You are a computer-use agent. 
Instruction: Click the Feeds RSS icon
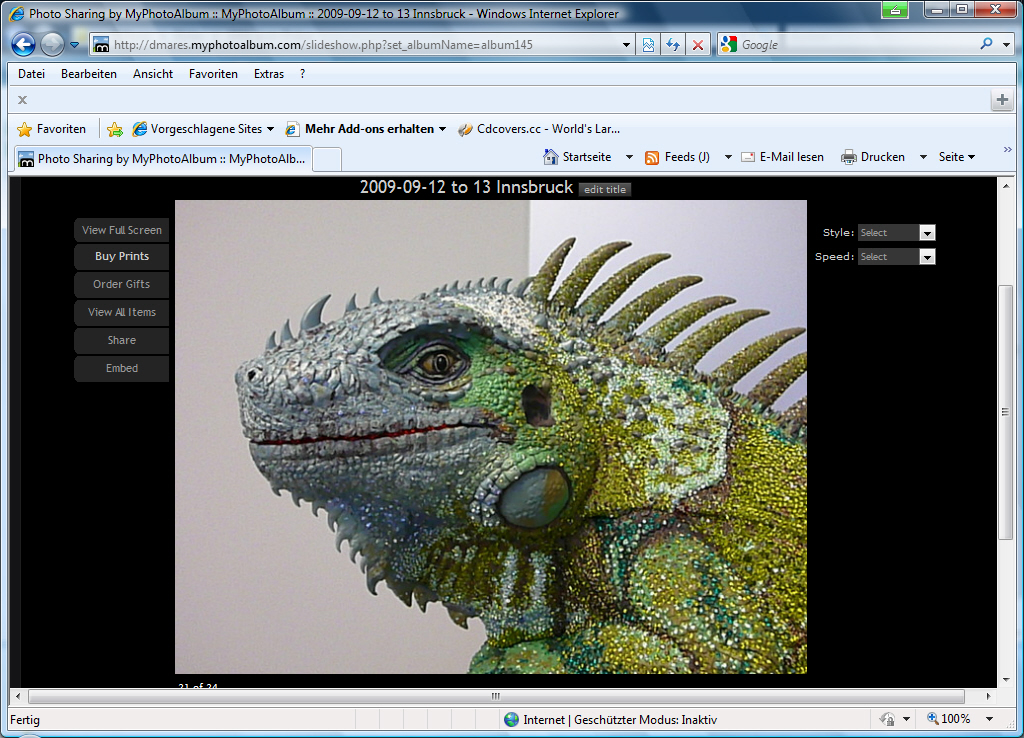653,157
